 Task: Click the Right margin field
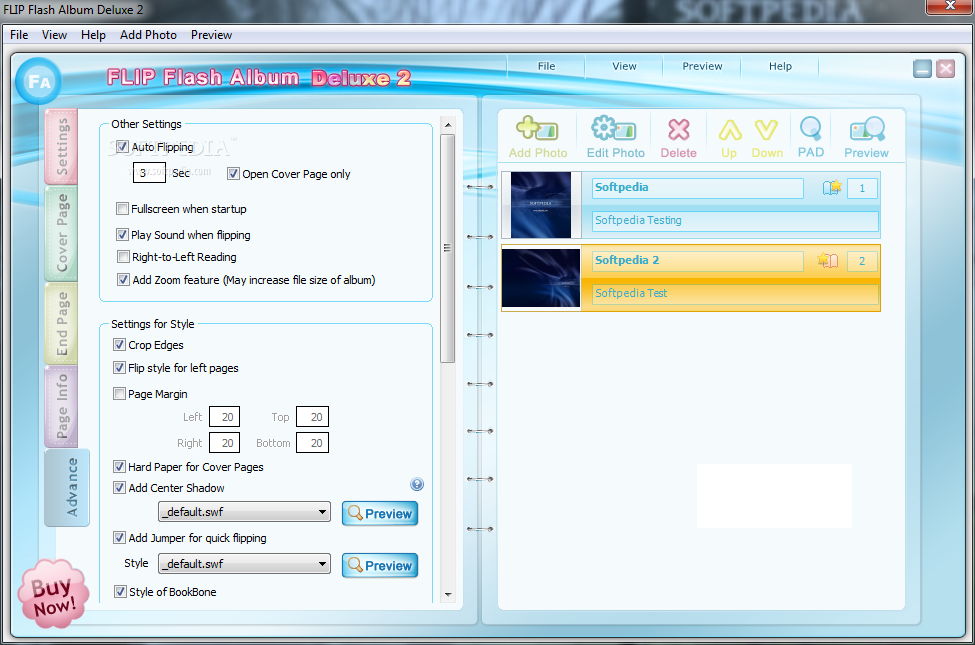[x=224, y=443]
